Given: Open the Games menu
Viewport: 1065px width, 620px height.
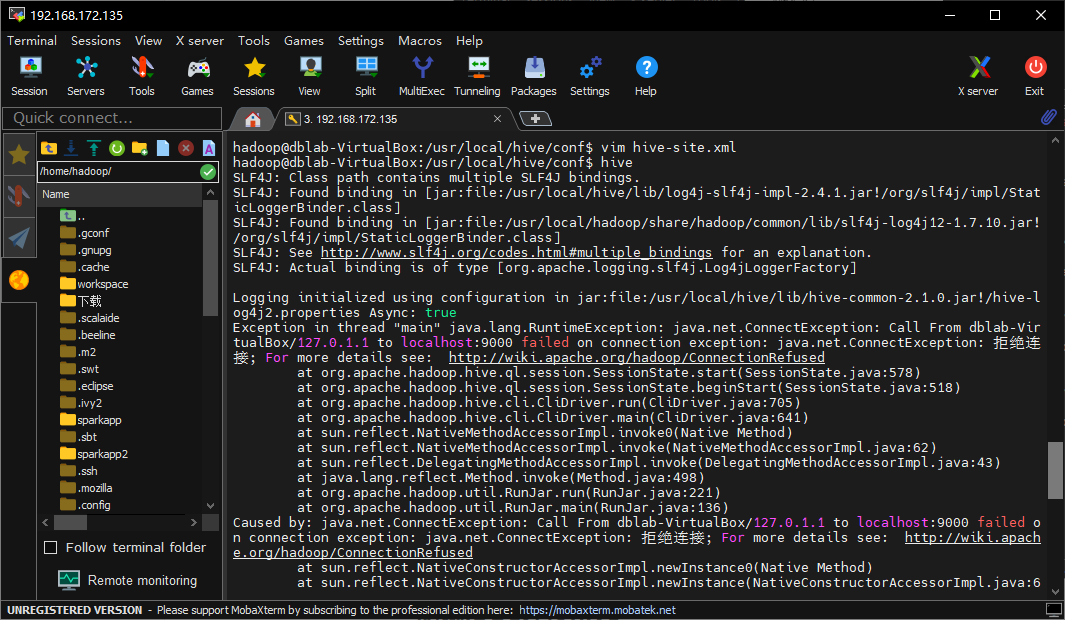Looking at the screenshot, I should click(304, 41).
